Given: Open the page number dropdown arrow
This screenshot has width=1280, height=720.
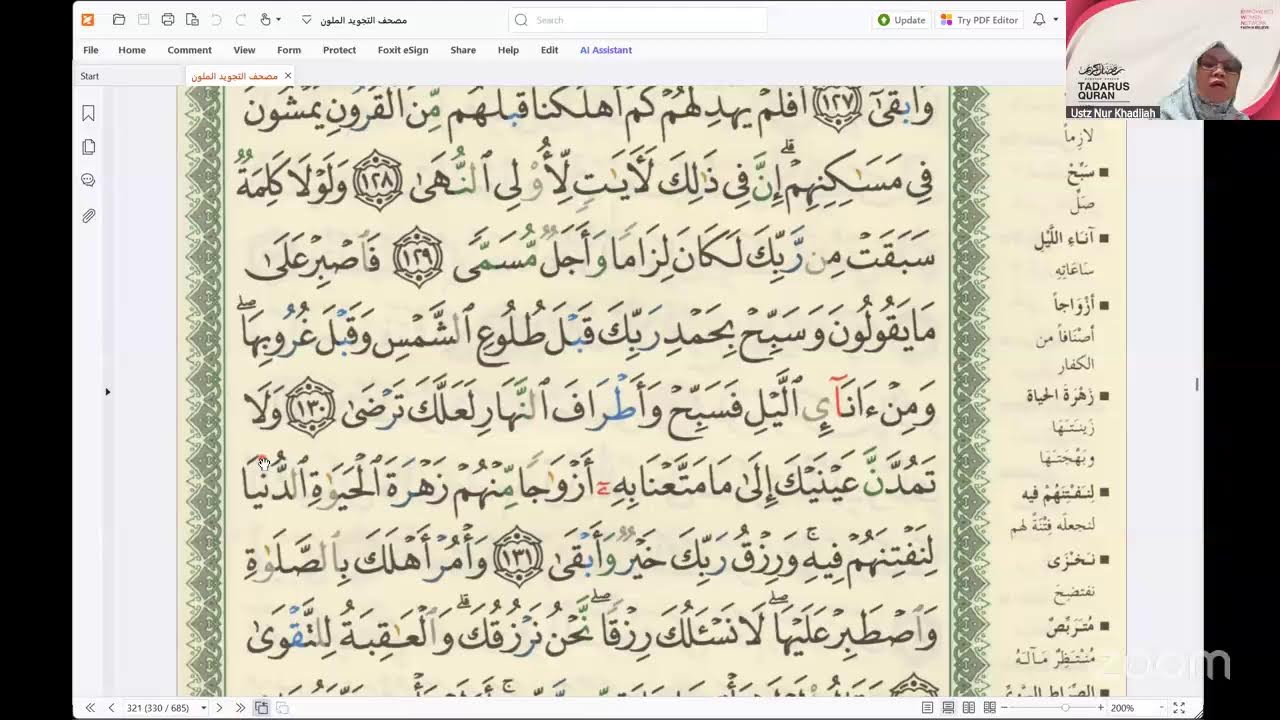Looking at the screenshot, I should pyautogui.click(x=204, y=708).
